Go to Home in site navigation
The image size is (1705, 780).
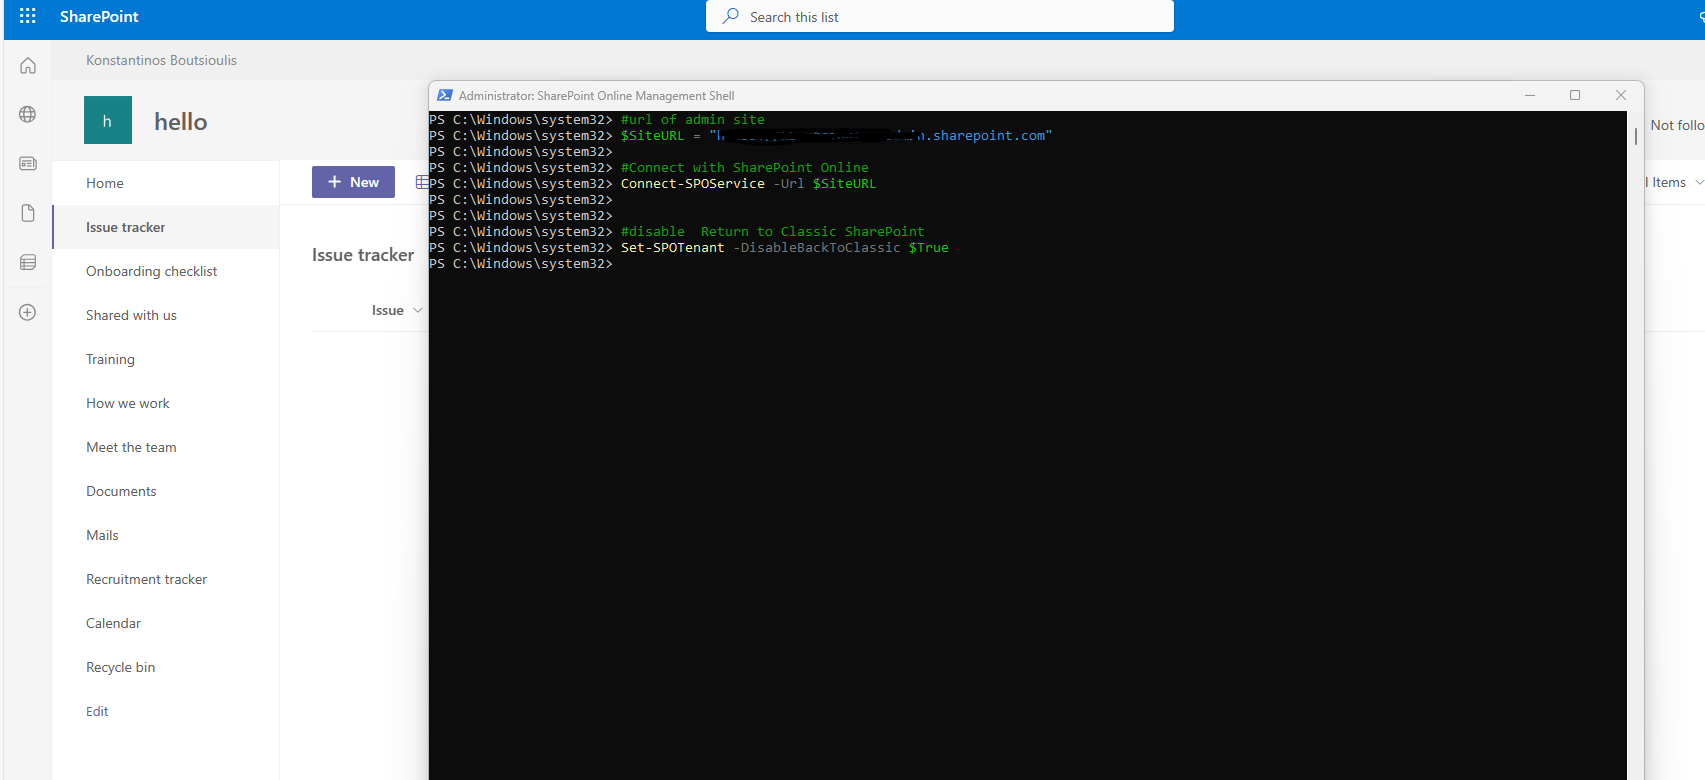(x=105, y=183)
